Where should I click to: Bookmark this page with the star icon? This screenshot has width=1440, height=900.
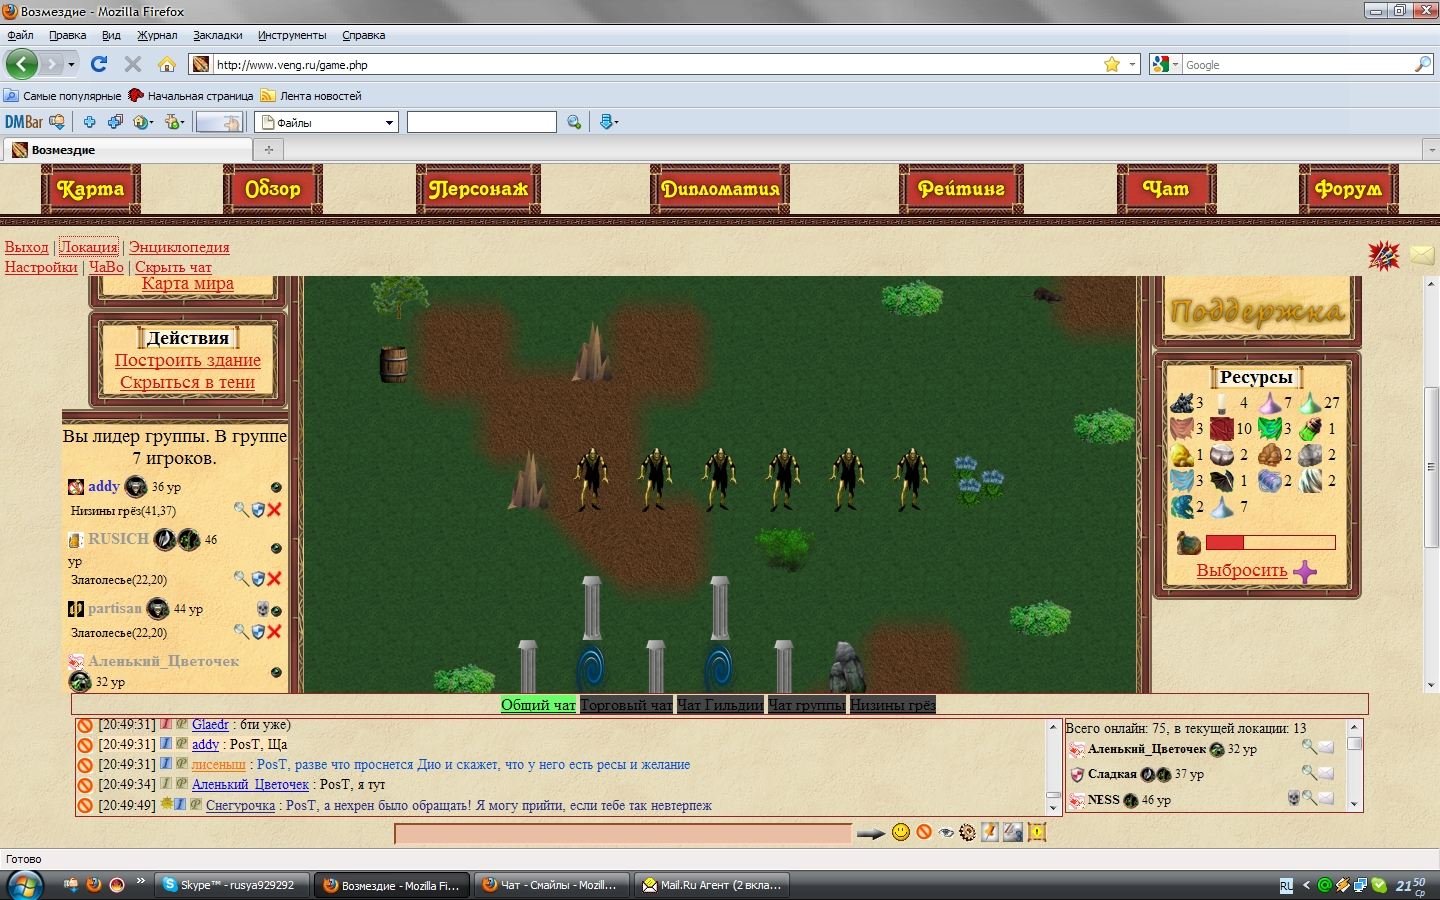[1112, 64]
